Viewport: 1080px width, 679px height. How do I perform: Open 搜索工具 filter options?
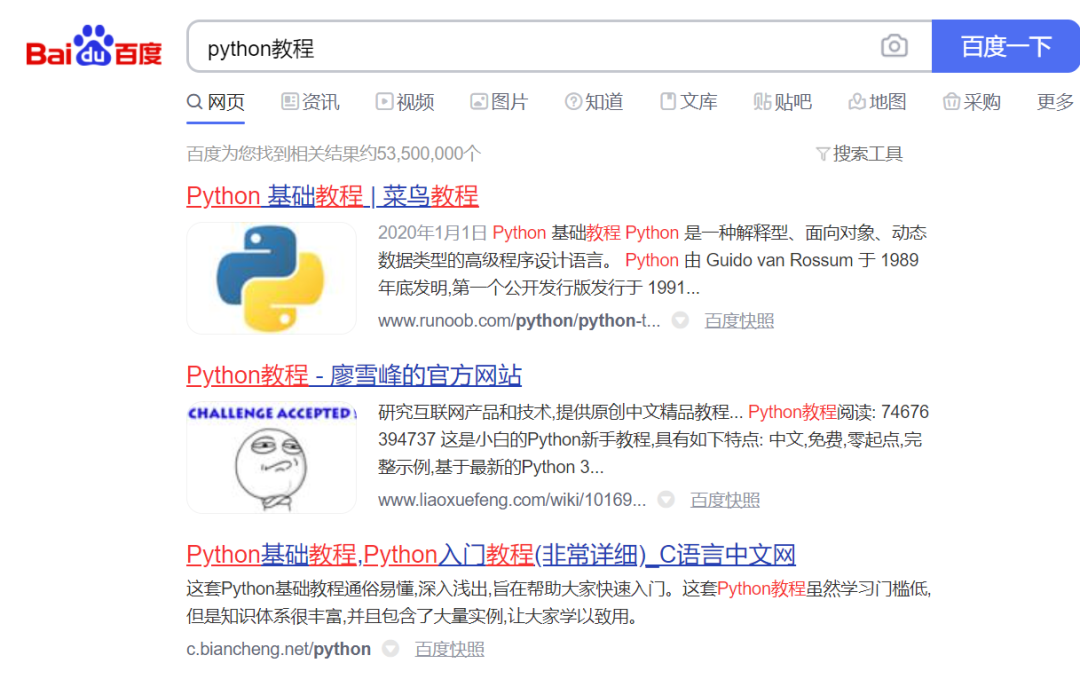tap(860, 154)
